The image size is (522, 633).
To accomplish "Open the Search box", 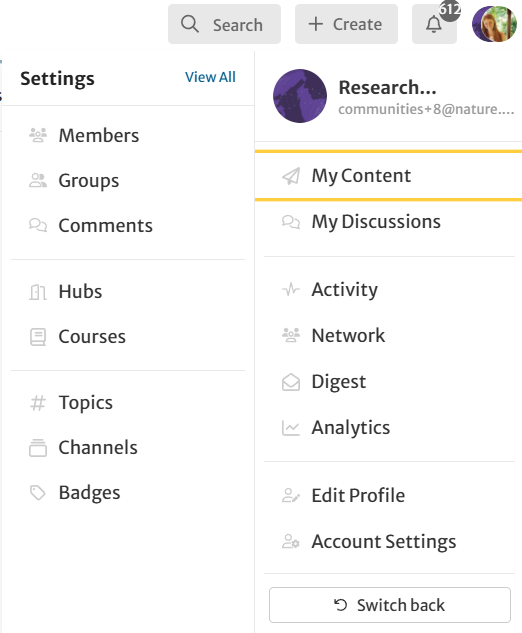I will click(224, 24).
